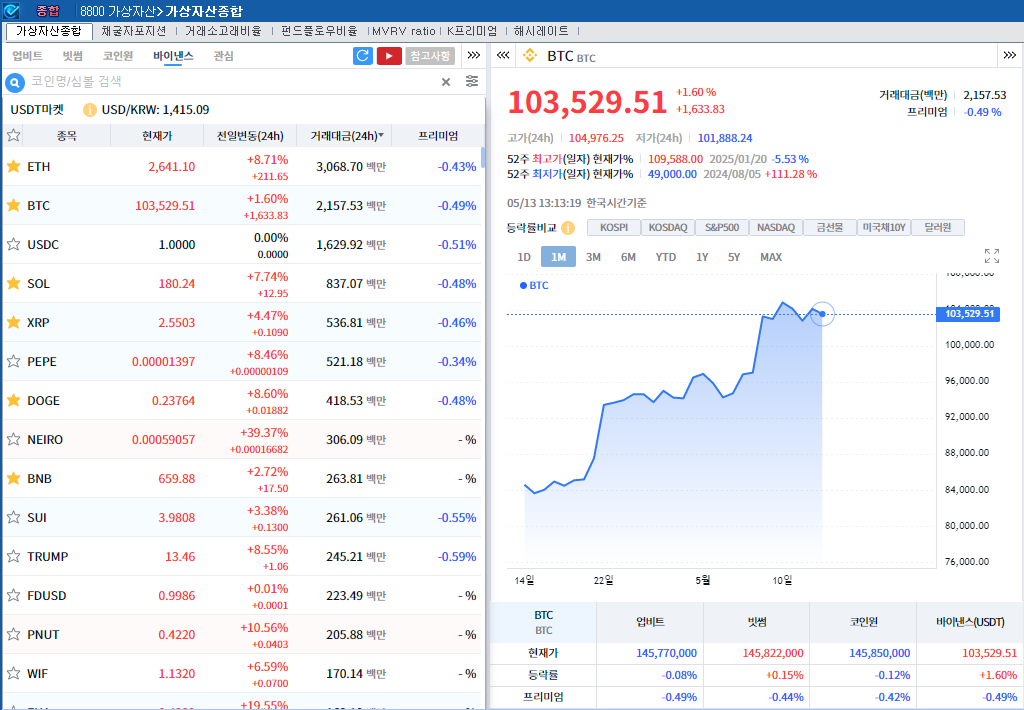The image size is (1024, 710).
Task: Add PNUT to favorites star
Action: (13, 634)
